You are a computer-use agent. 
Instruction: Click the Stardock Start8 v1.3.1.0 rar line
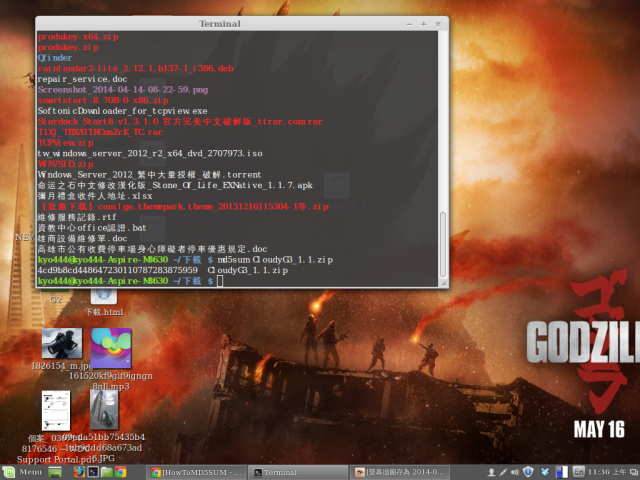click(180, 122)
